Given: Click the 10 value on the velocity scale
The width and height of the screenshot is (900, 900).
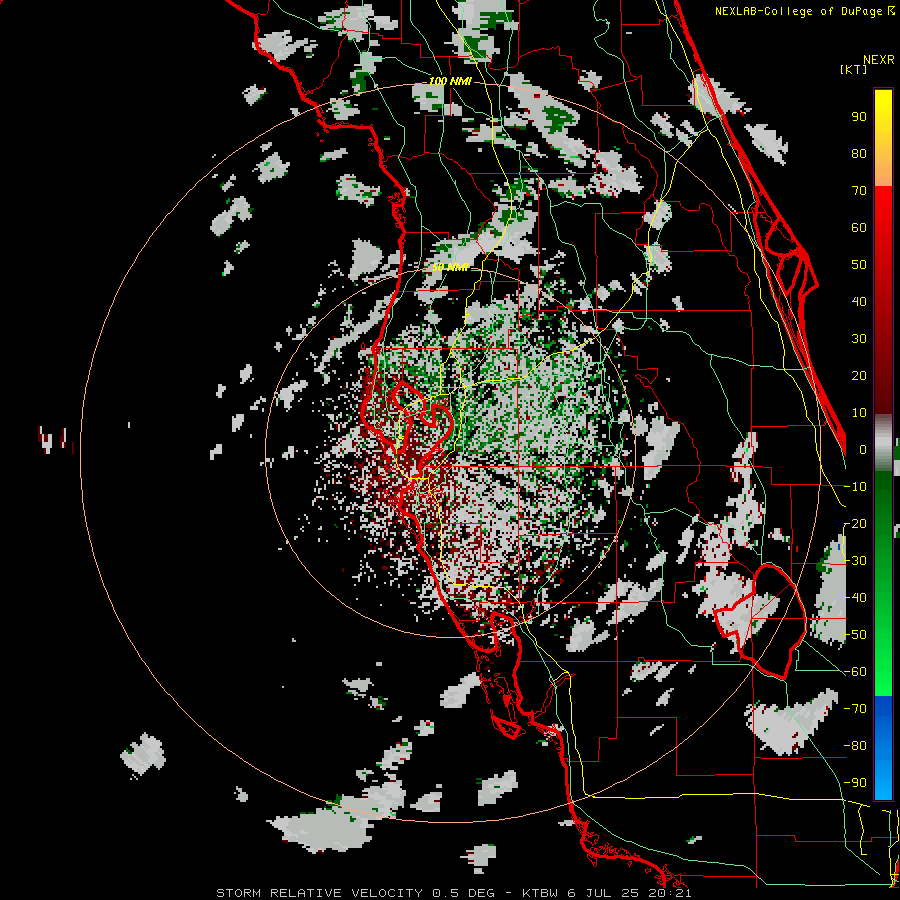Looking at the screenshot, I should [859, 413].
